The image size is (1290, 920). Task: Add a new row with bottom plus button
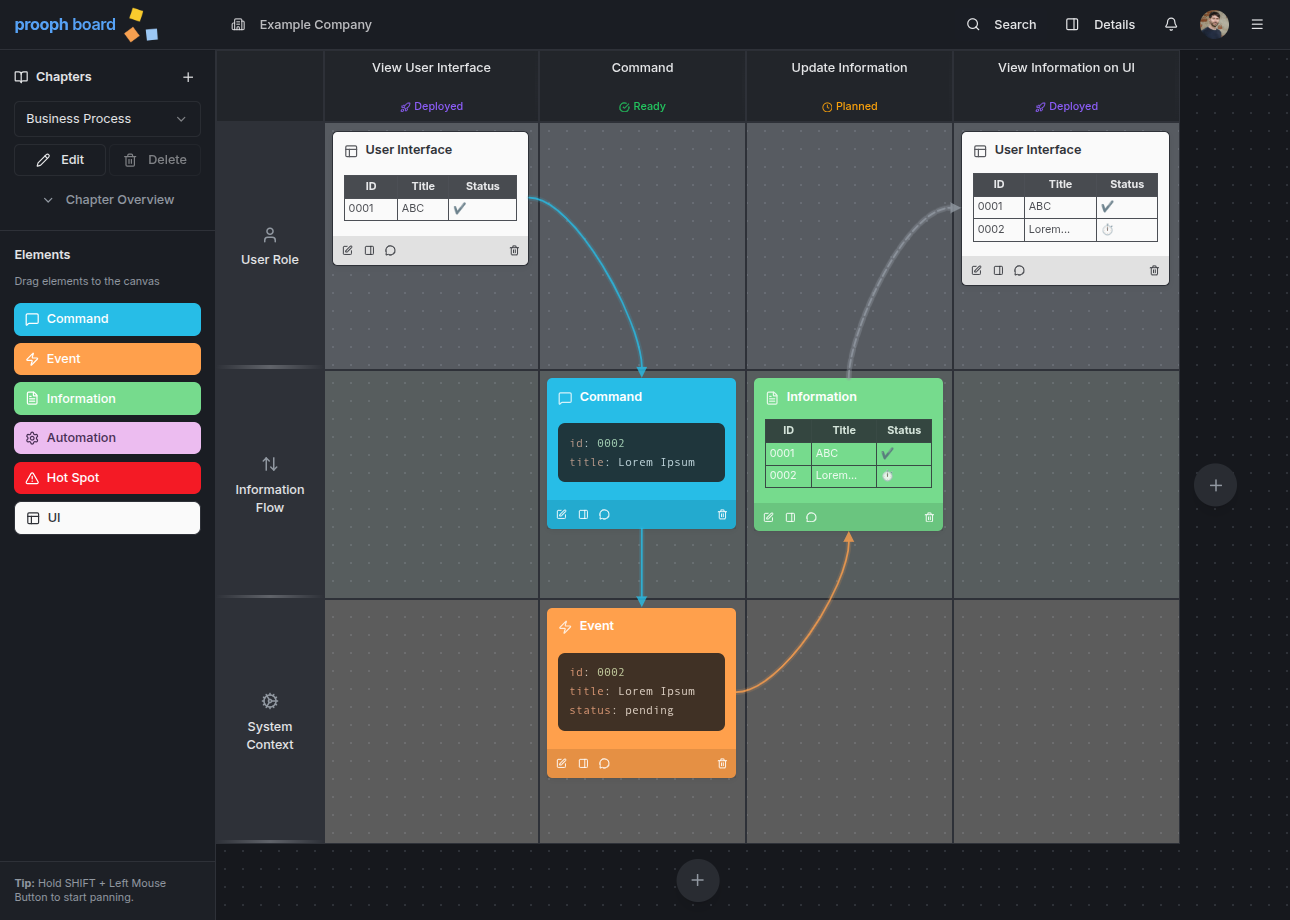point(697,880)
